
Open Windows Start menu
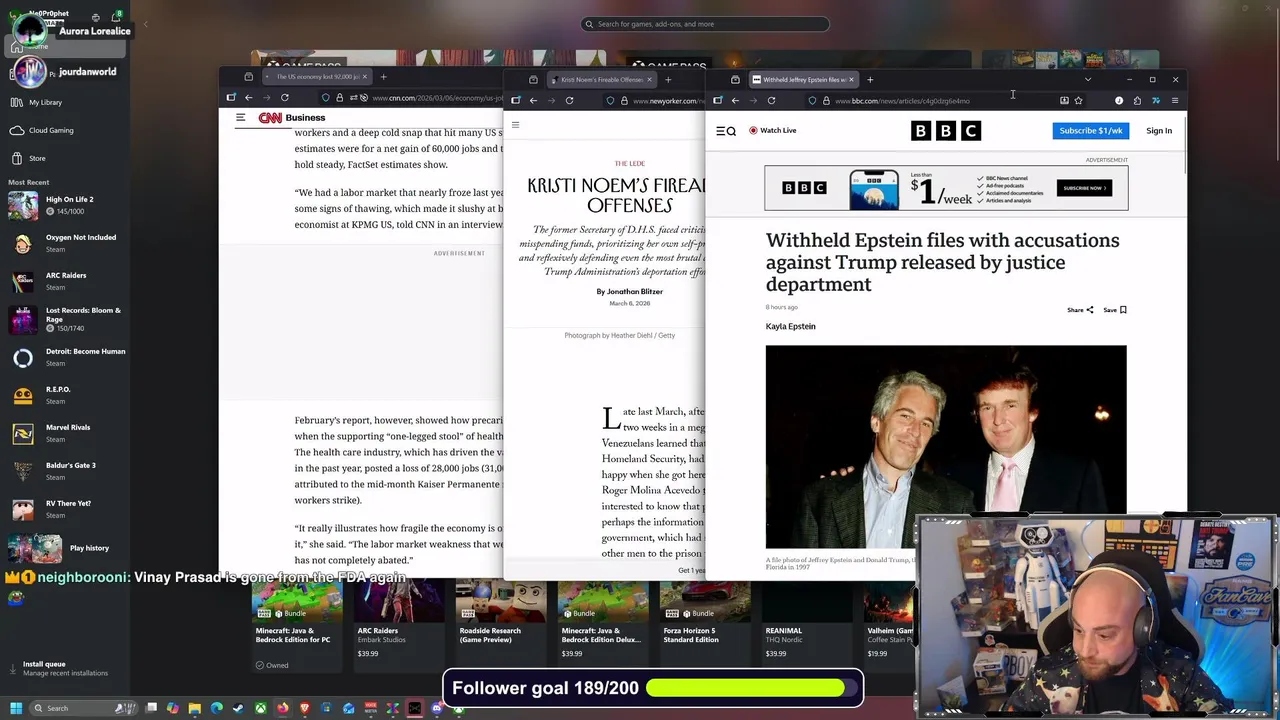pyautogui.click(x=16, y=708)
